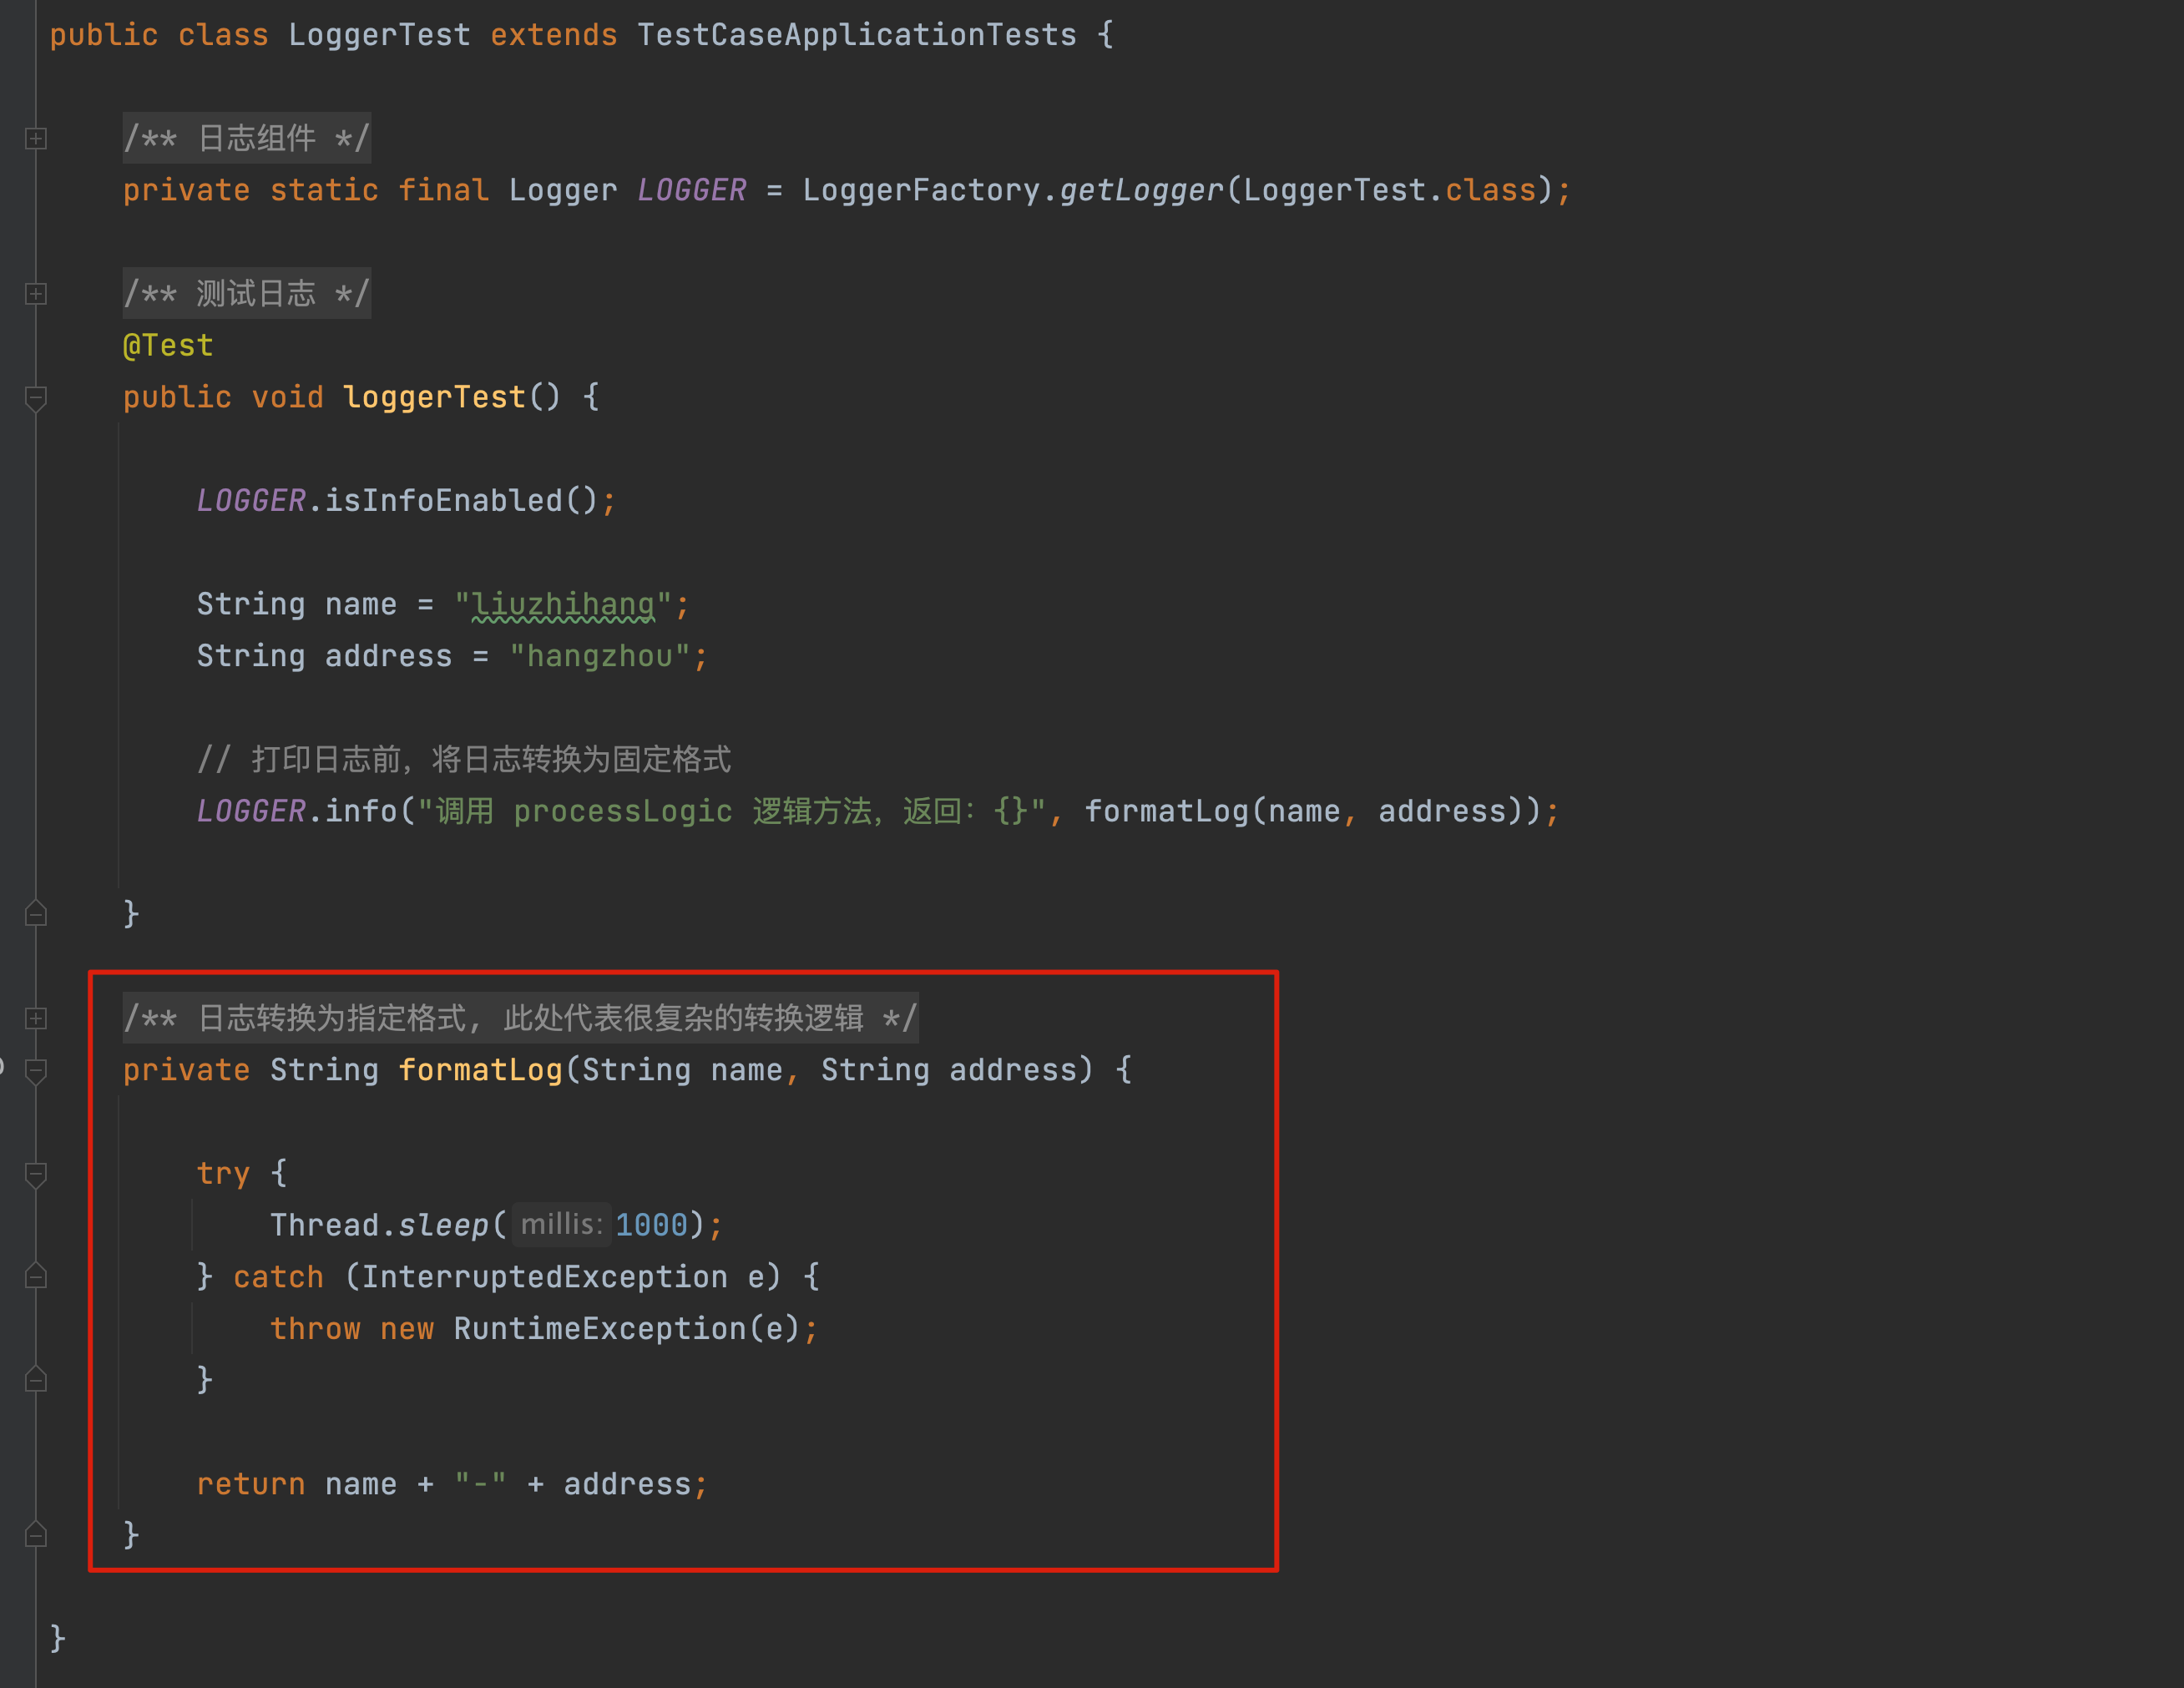This screenshot has height=1688, width=2184.
Task: Expand the folded '日志组件' doc comment
Action: pos(36,138)
